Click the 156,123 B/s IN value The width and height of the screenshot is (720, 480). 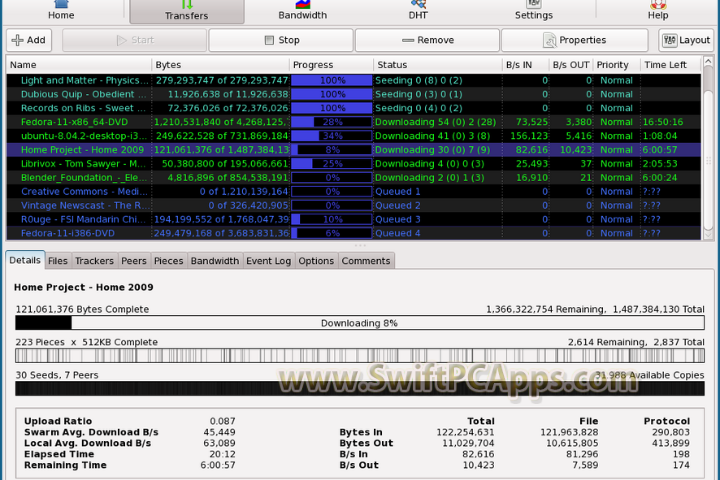529,136
